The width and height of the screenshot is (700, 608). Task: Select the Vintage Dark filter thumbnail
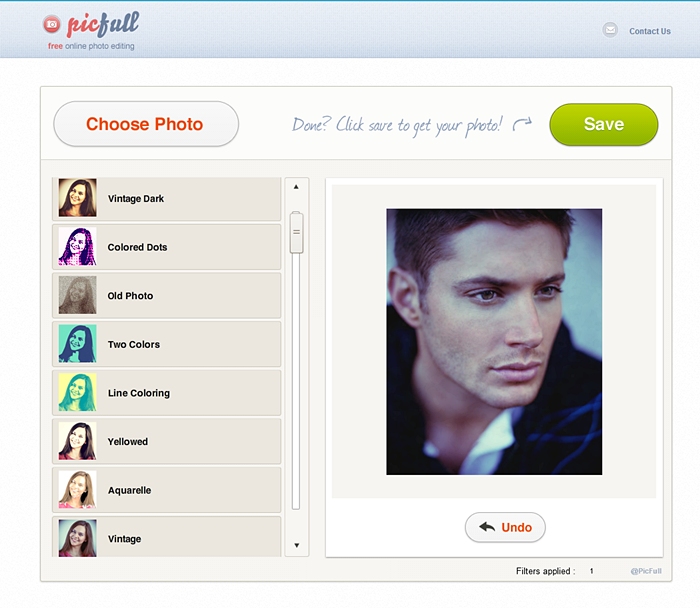point(78,198)
